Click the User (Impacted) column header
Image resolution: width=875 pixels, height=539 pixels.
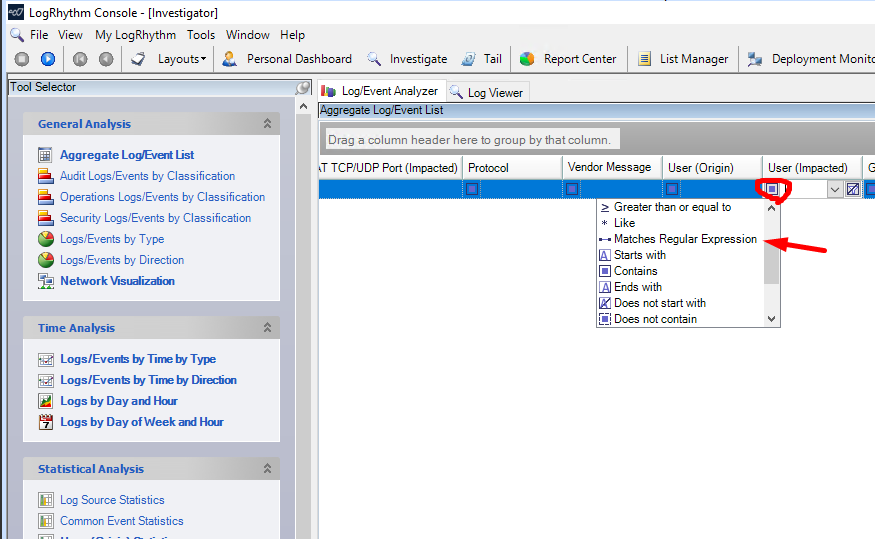click(812, 167)
